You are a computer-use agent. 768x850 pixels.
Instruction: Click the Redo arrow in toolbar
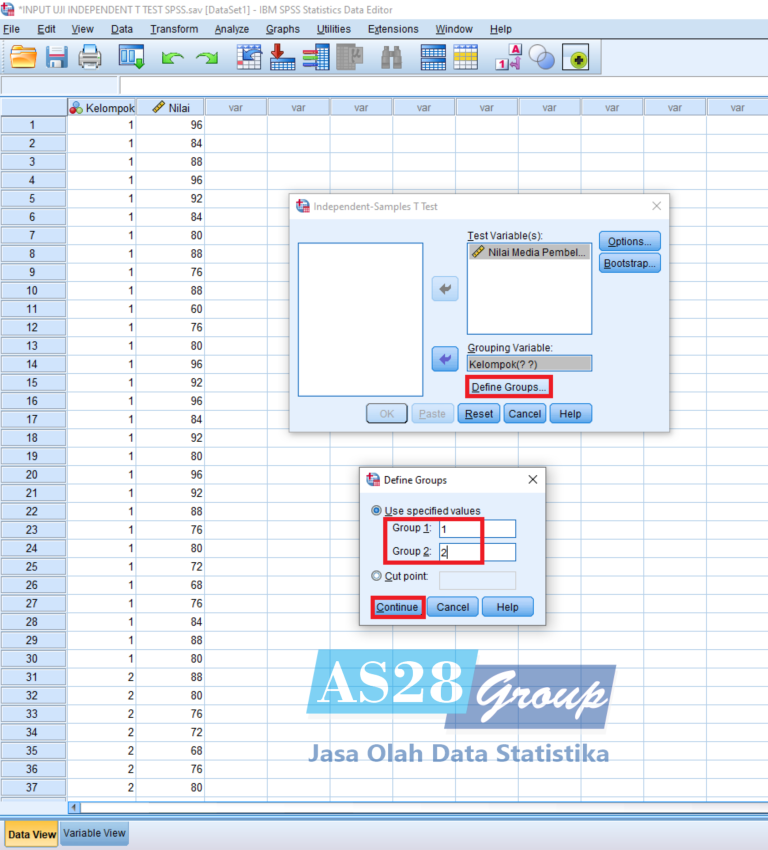(x=206, y=59)
